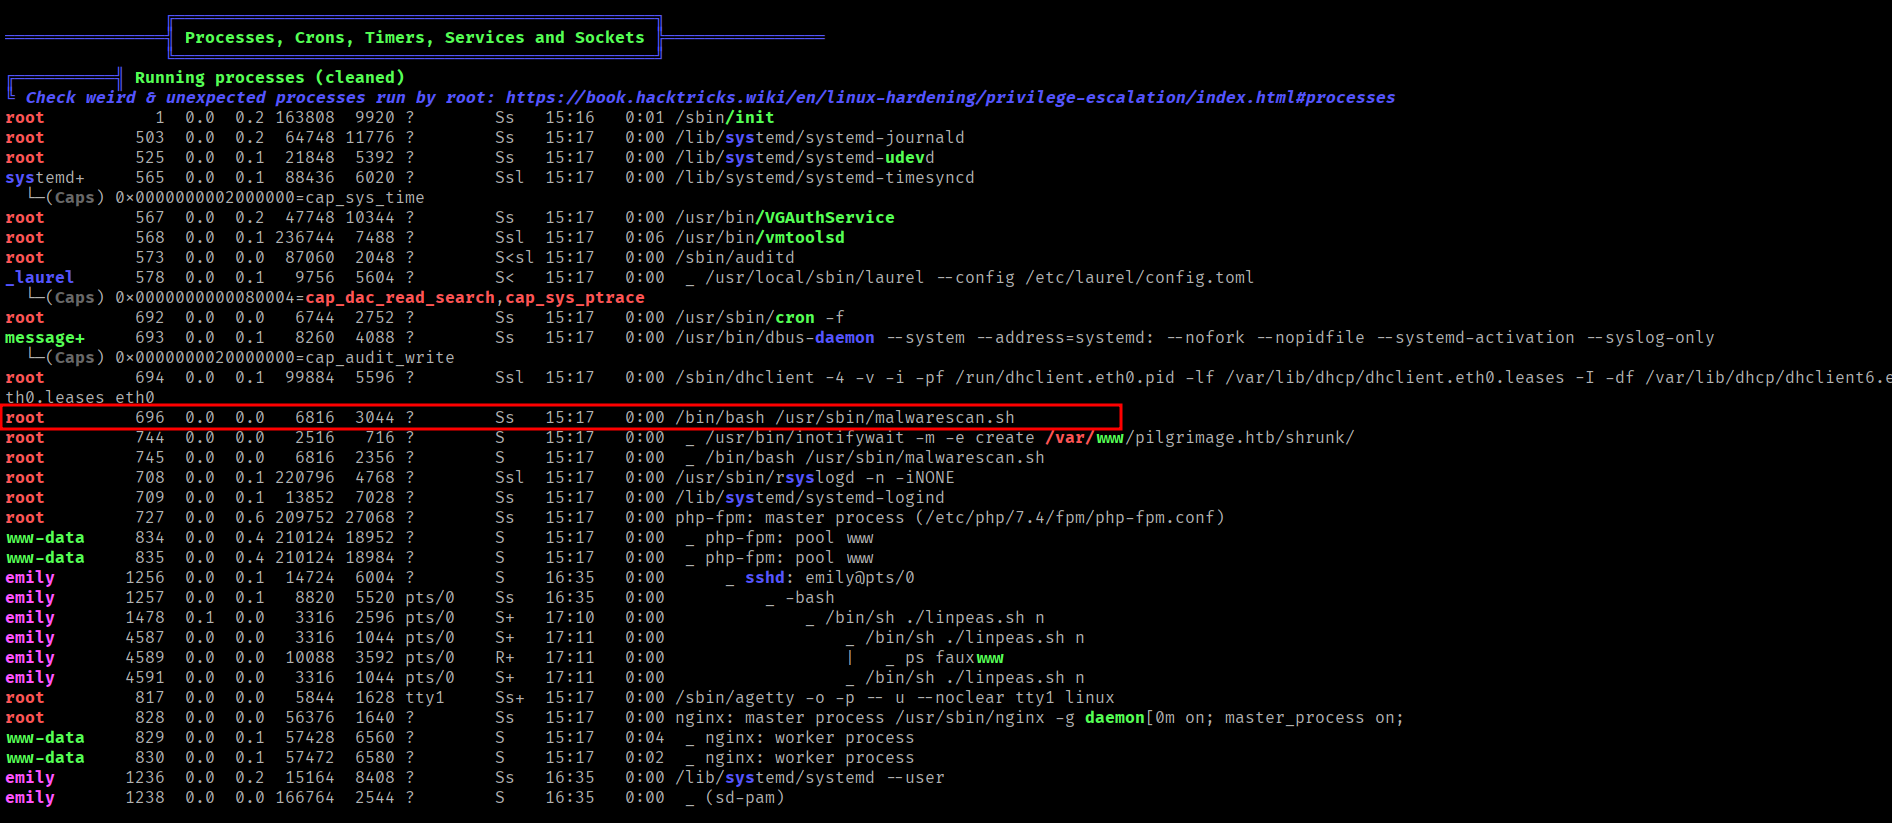Click the 'systemd+' user name
Viewport: 1892px width, 823px height.
pos(45,177)
